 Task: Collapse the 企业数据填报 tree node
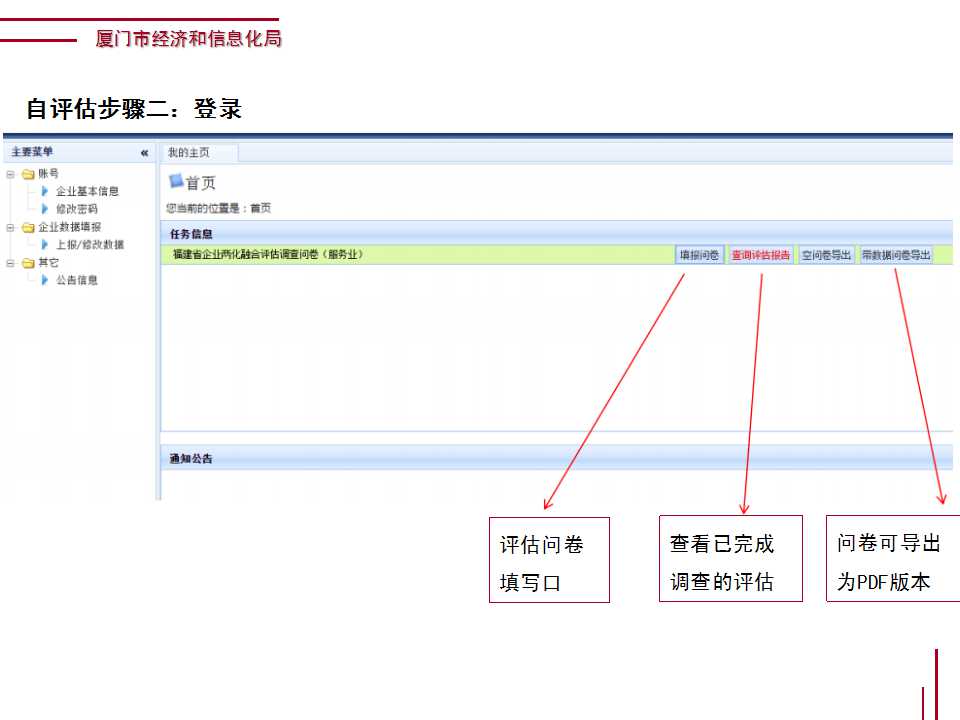coord(11,228)
